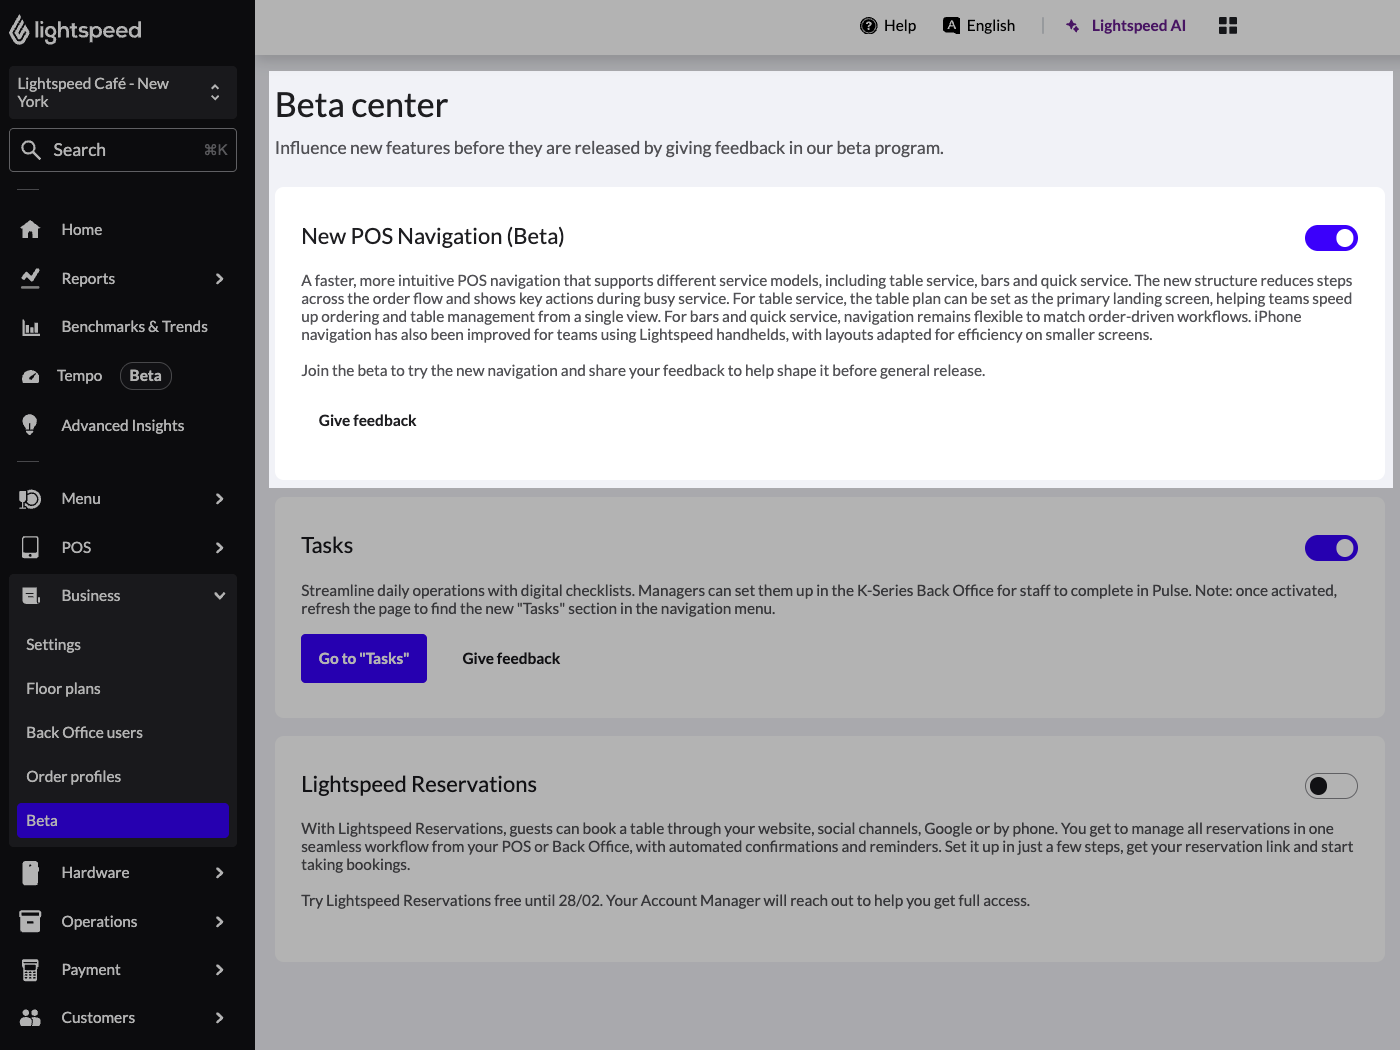Click the Help question mark icon
The height and width of the screenshot is (1050, 1400).
(x=868, y=25)
